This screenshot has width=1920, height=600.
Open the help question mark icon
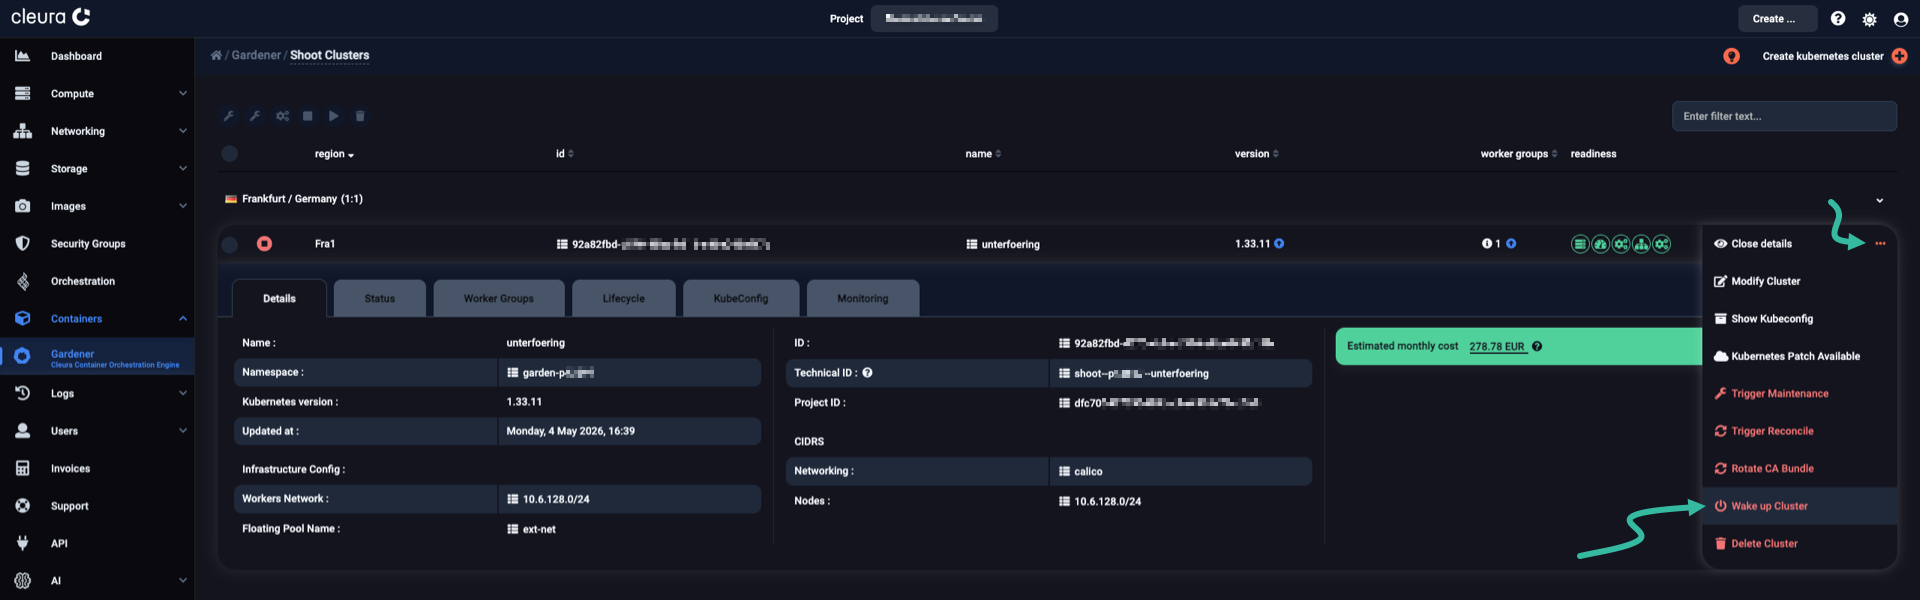1838,19
